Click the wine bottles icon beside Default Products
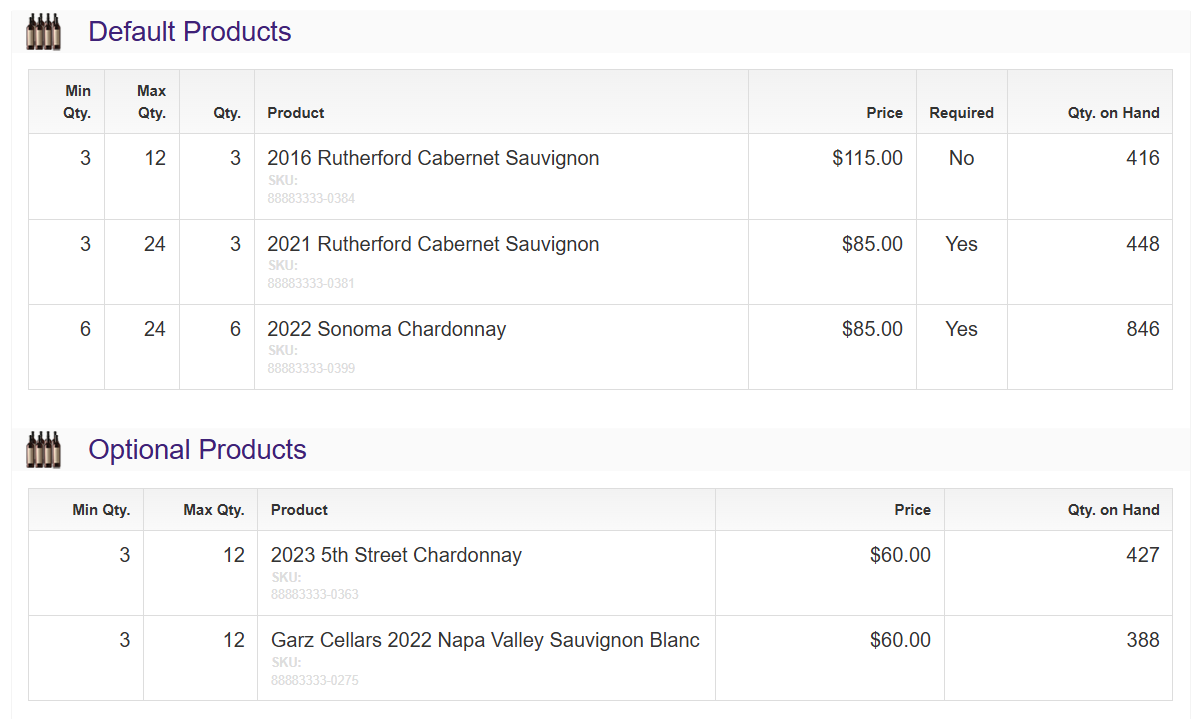The image size is (1202, 719). click(x=43, y=32)
